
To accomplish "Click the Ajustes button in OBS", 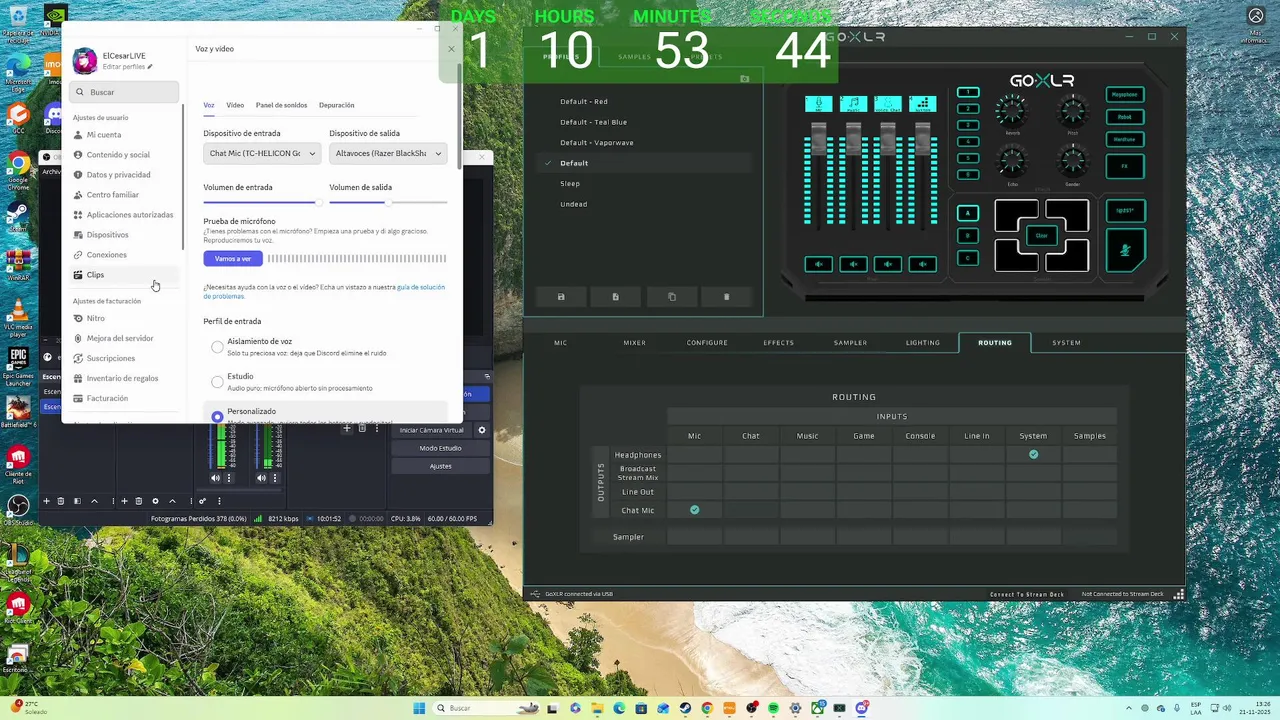I will (x=440, y=466).
